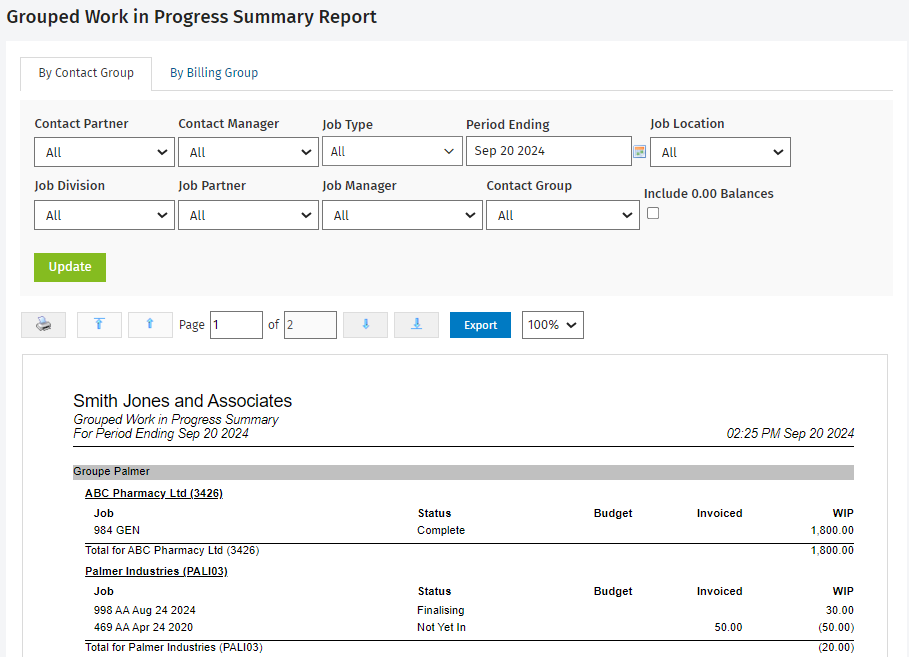Expand the Job Type dropdown
This screenshot has width=909, height=657.
point(392,151)
